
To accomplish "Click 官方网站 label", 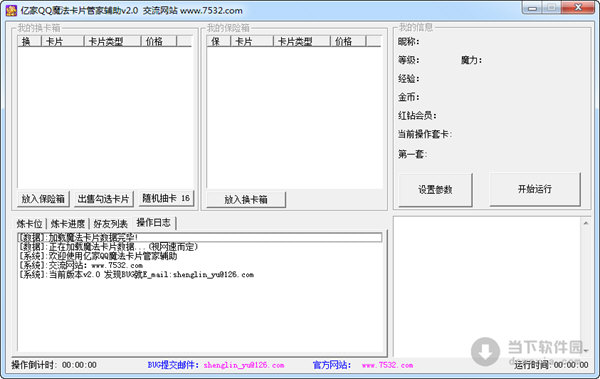I will coord(331,365).
